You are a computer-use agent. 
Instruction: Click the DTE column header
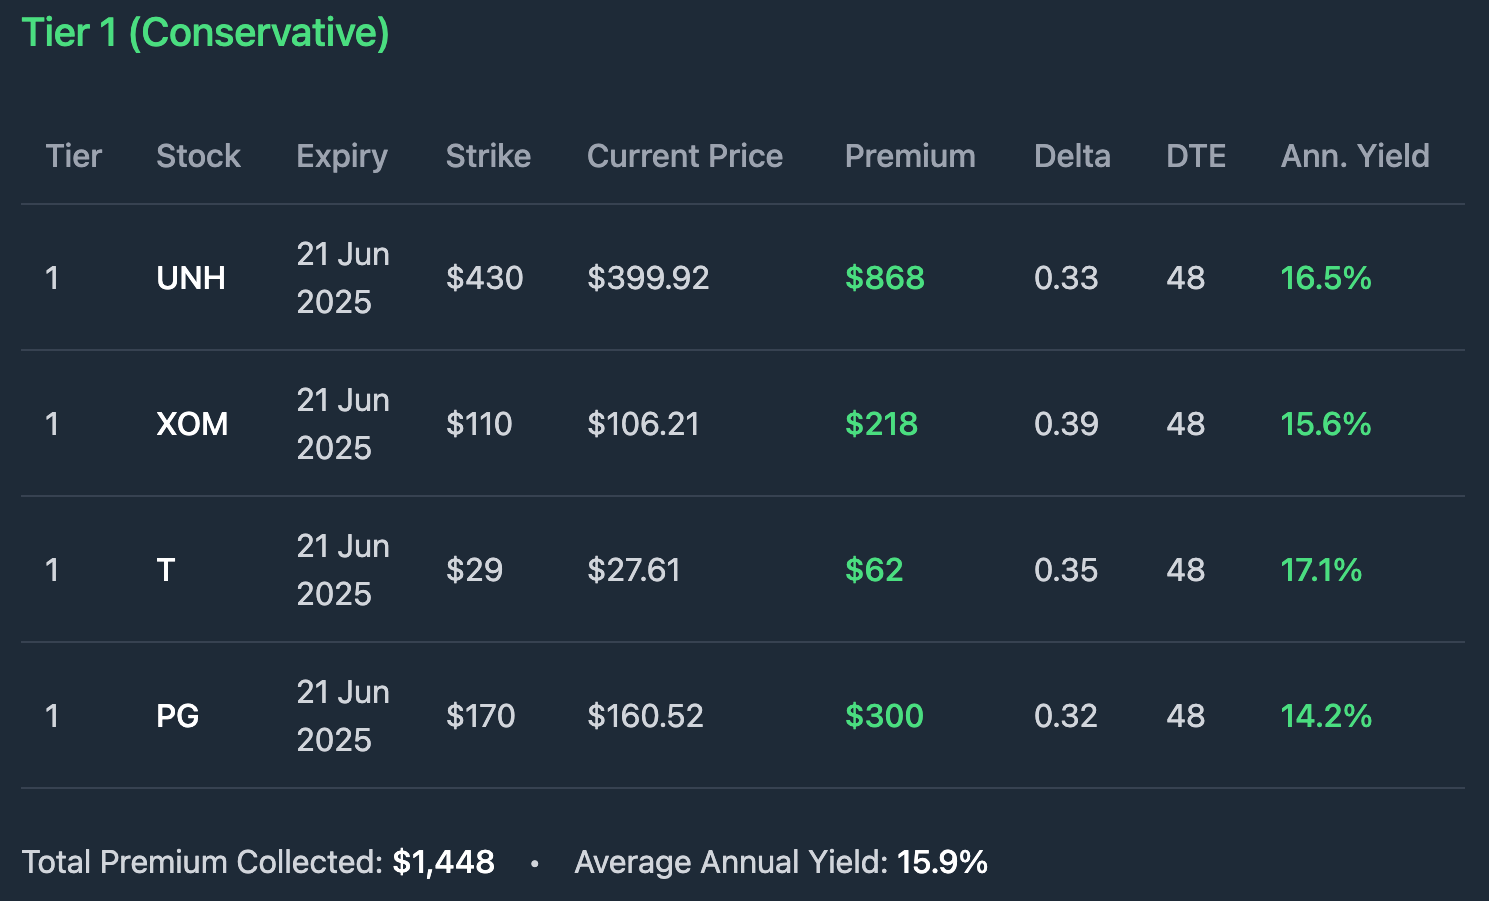pyautogui.click(x=1196, y=156)
